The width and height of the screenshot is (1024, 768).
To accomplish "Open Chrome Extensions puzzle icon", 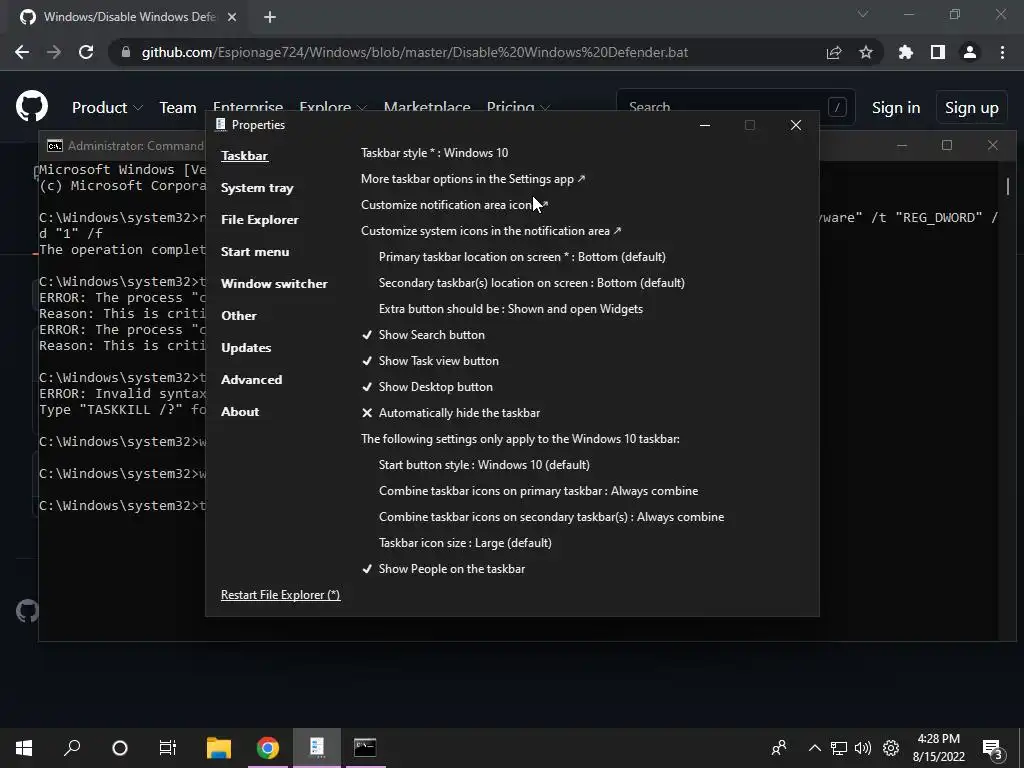I will pos(905,52).
